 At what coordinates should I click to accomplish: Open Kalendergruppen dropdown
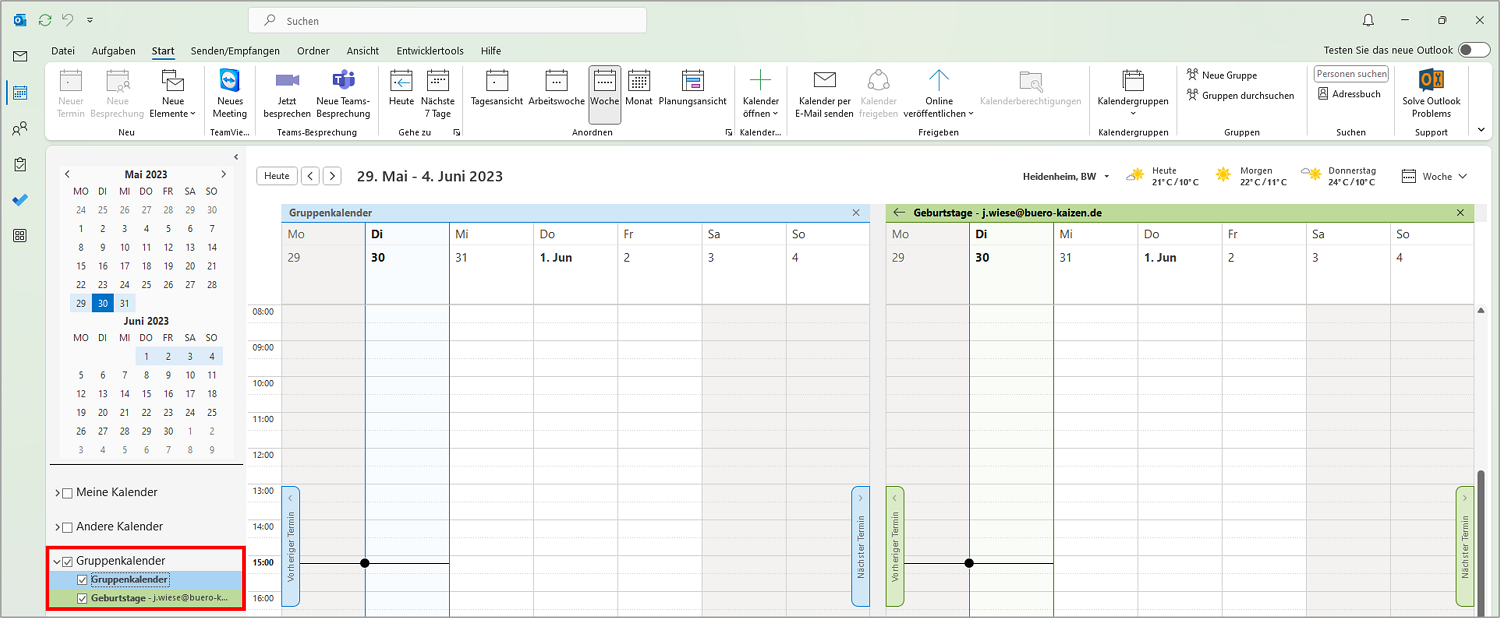[x=1132, y=94]
